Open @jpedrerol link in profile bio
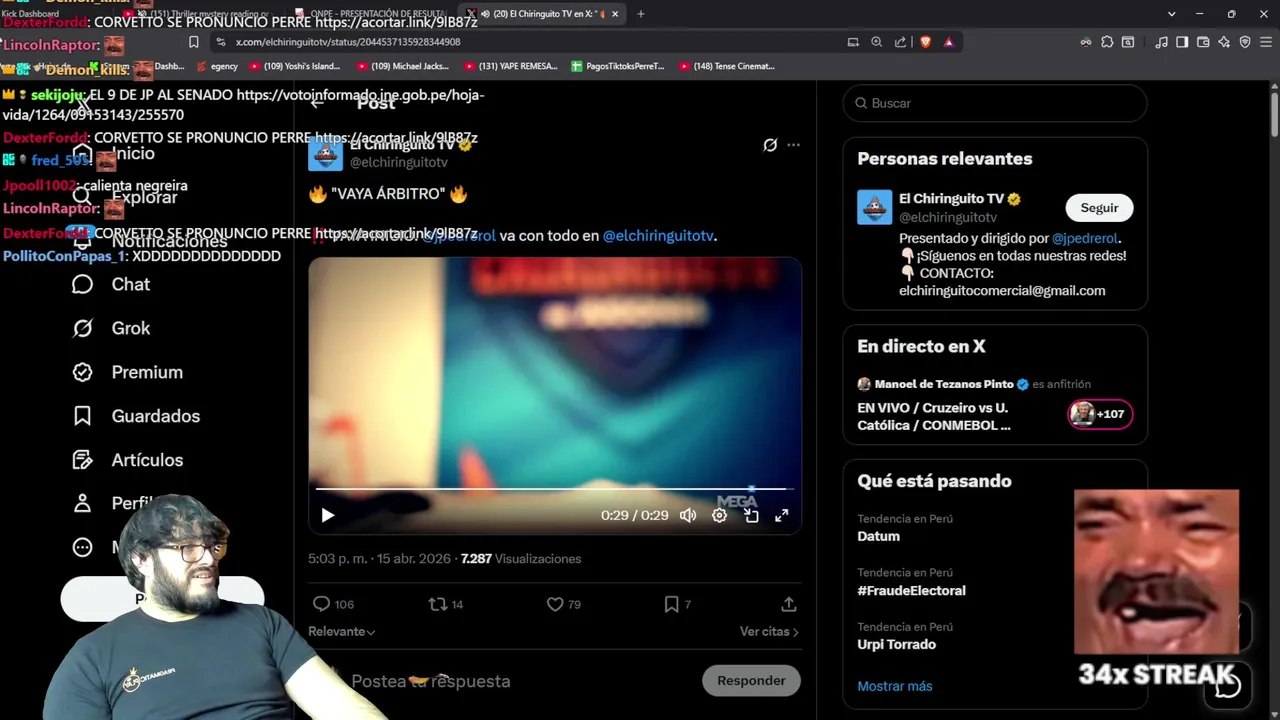 point(1085,239)
